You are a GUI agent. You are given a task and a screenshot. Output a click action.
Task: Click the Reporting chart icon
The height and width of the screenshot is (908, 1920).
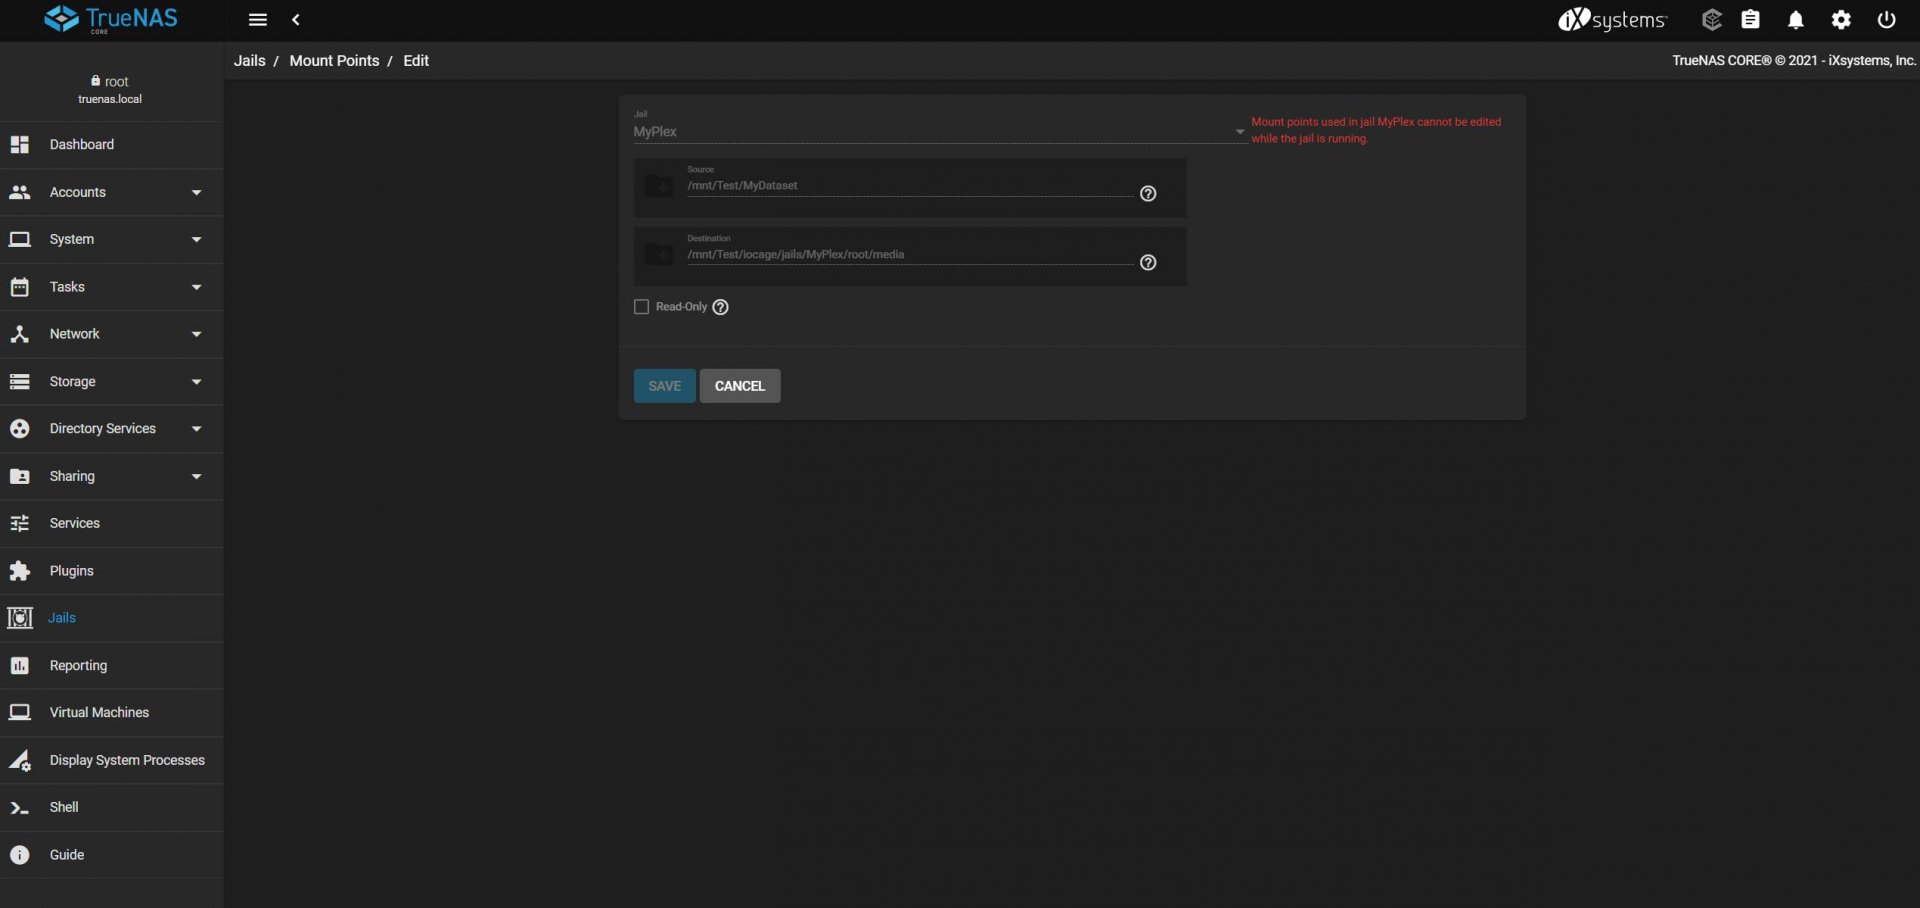20,666
